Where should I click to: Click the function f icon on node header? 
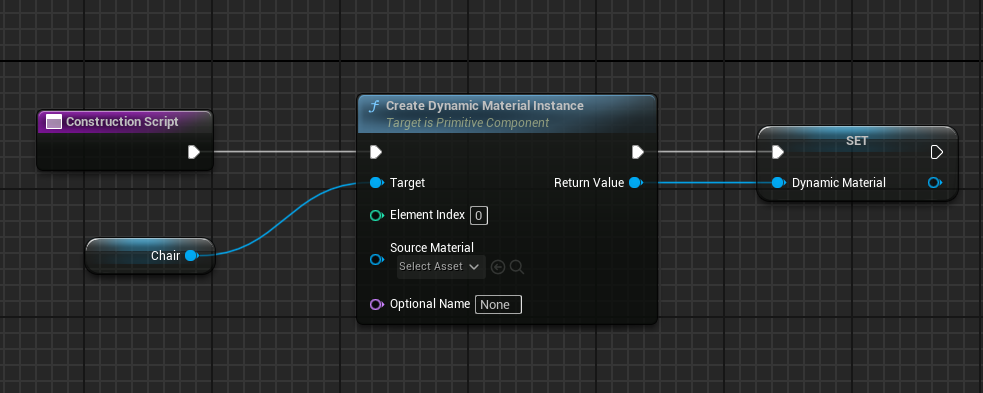(x=374, y=106)
